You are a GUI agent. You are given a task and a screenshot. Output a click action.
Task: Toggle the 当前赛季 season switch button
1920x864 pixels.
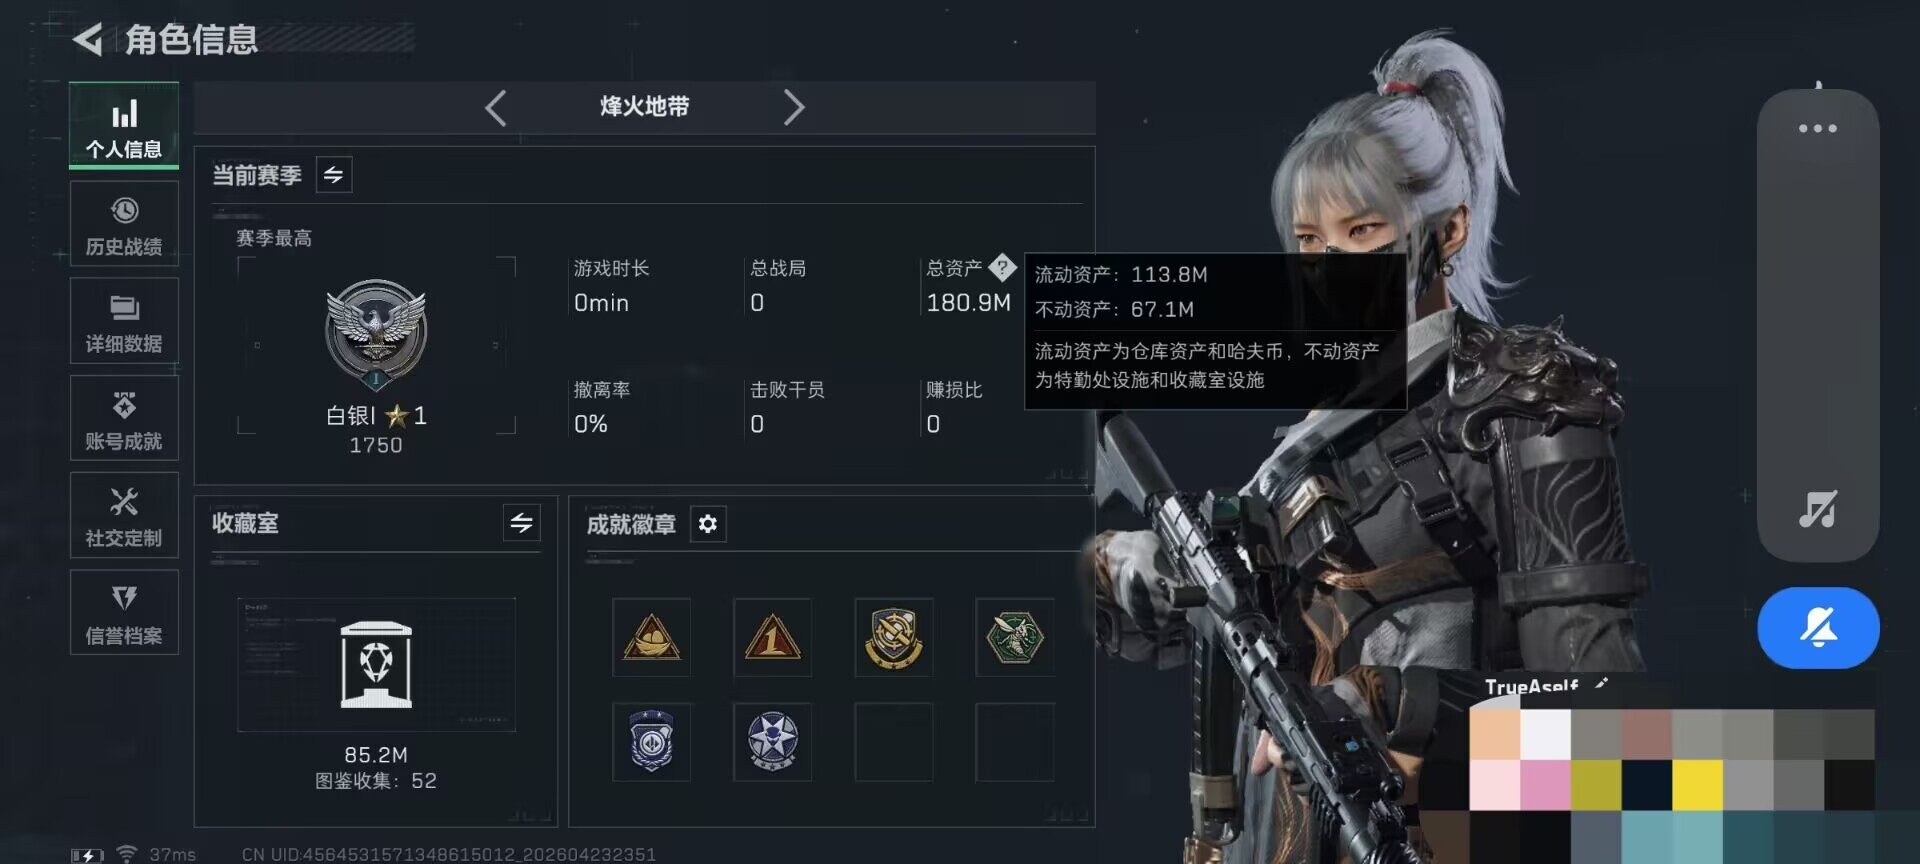(334, 175)
